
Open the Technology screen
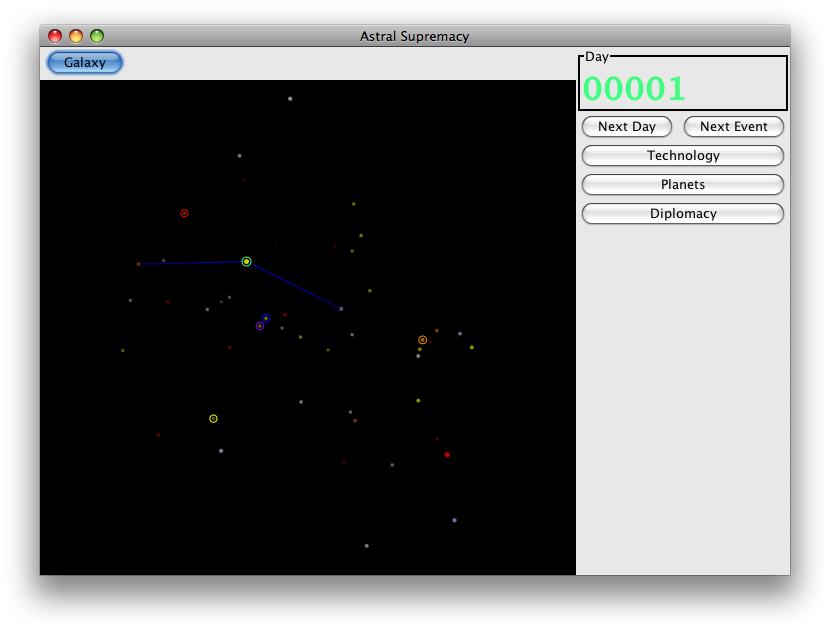(683, 156)
